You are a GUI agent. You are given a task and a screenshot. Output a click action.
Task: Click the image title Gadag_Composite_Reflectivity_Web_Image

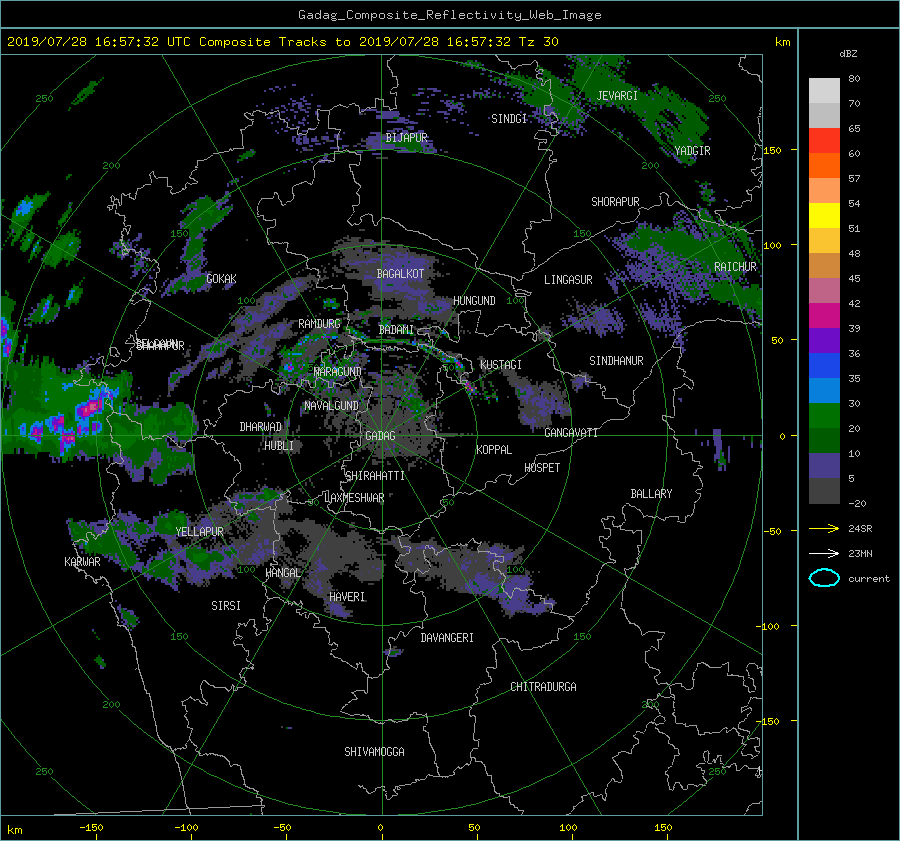click(x=449, y=15)
